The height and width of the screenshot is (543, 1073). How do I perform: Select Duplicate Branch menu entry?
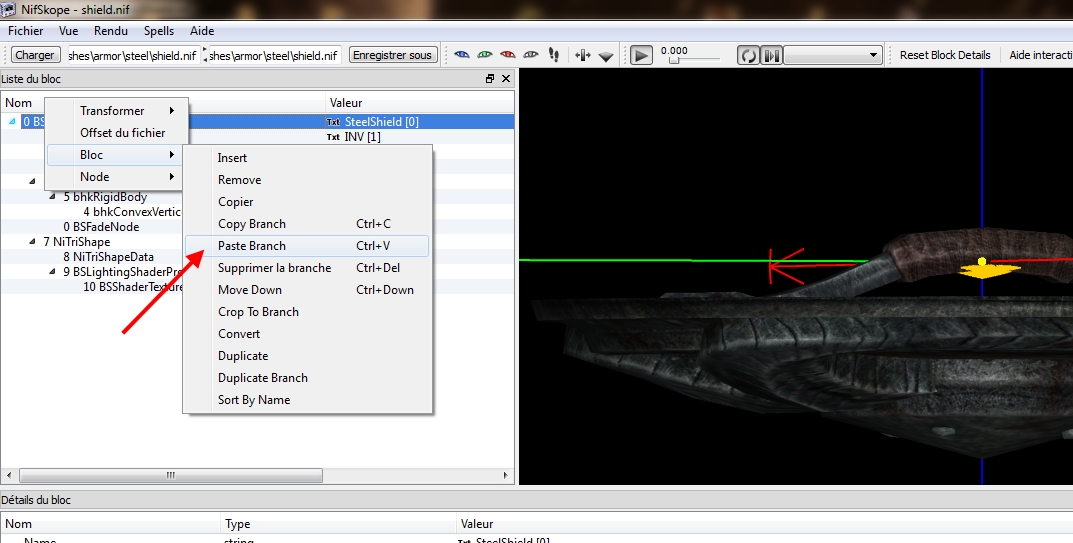307,377
